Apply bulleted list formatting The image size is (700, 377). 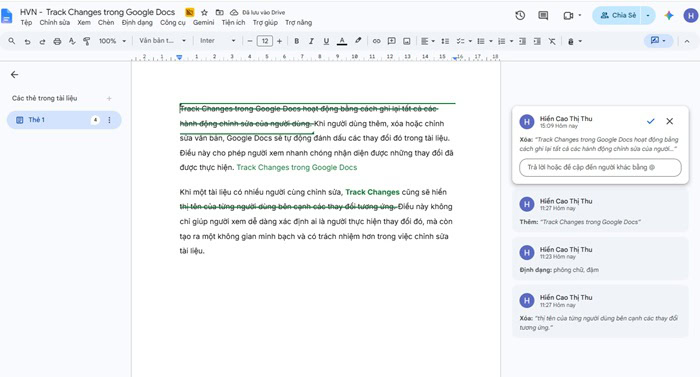481,41
